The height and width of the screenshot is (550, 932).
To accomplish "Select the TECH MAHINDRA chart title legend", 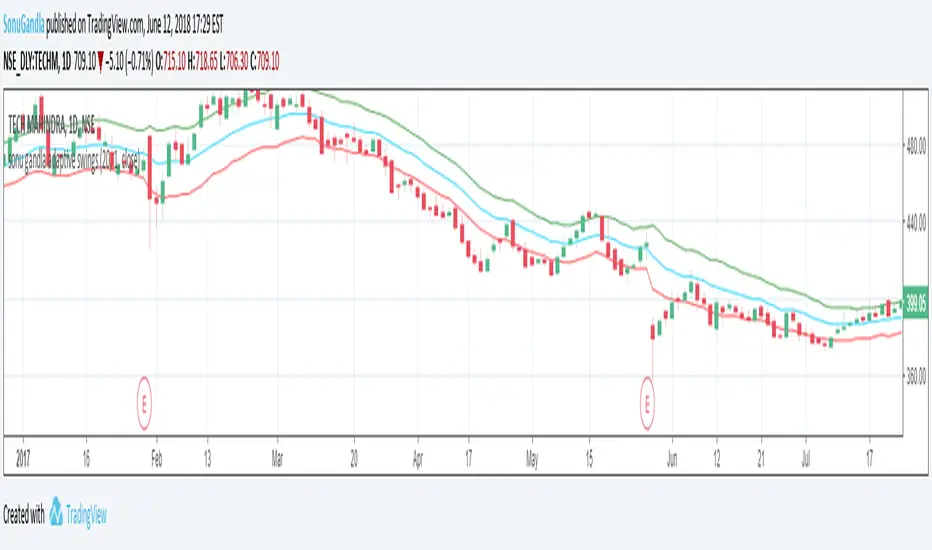I will pos(51,124).
